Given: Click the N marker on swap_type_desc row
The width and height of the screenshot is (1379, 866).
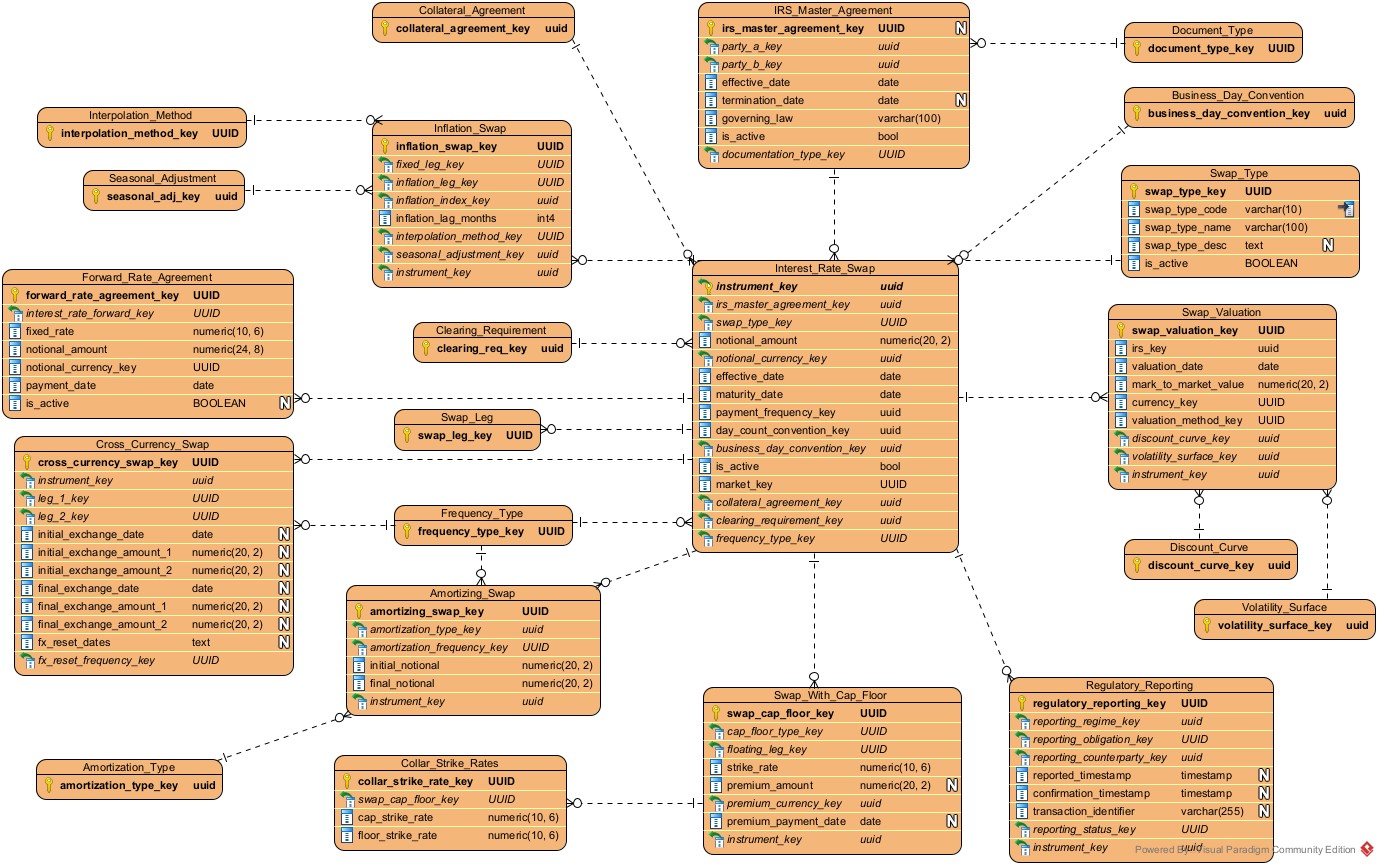Looking at the screenshot, I should click(1328, 246).
